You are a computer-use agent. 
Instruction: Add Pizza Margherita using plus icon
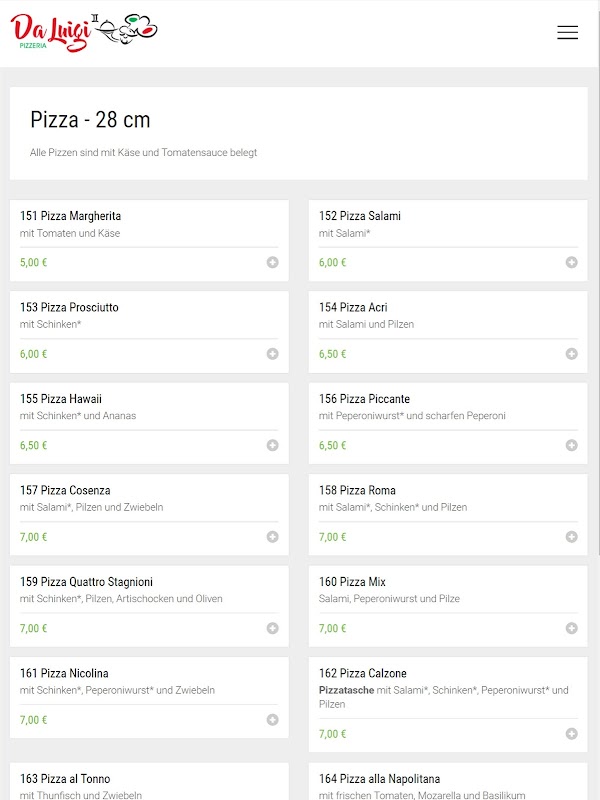[x=272, y=263]
